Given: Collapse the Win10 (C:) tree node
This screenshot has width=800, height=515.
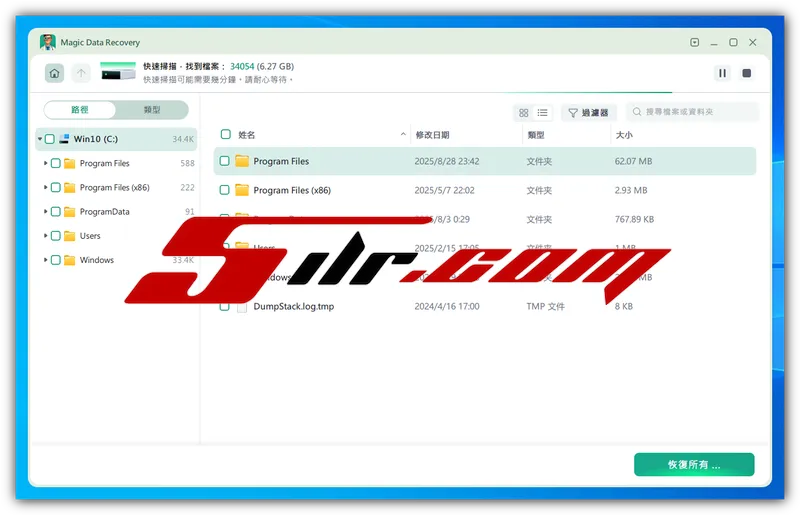Looking at the screenshot, I should click(x=40, y=139).
